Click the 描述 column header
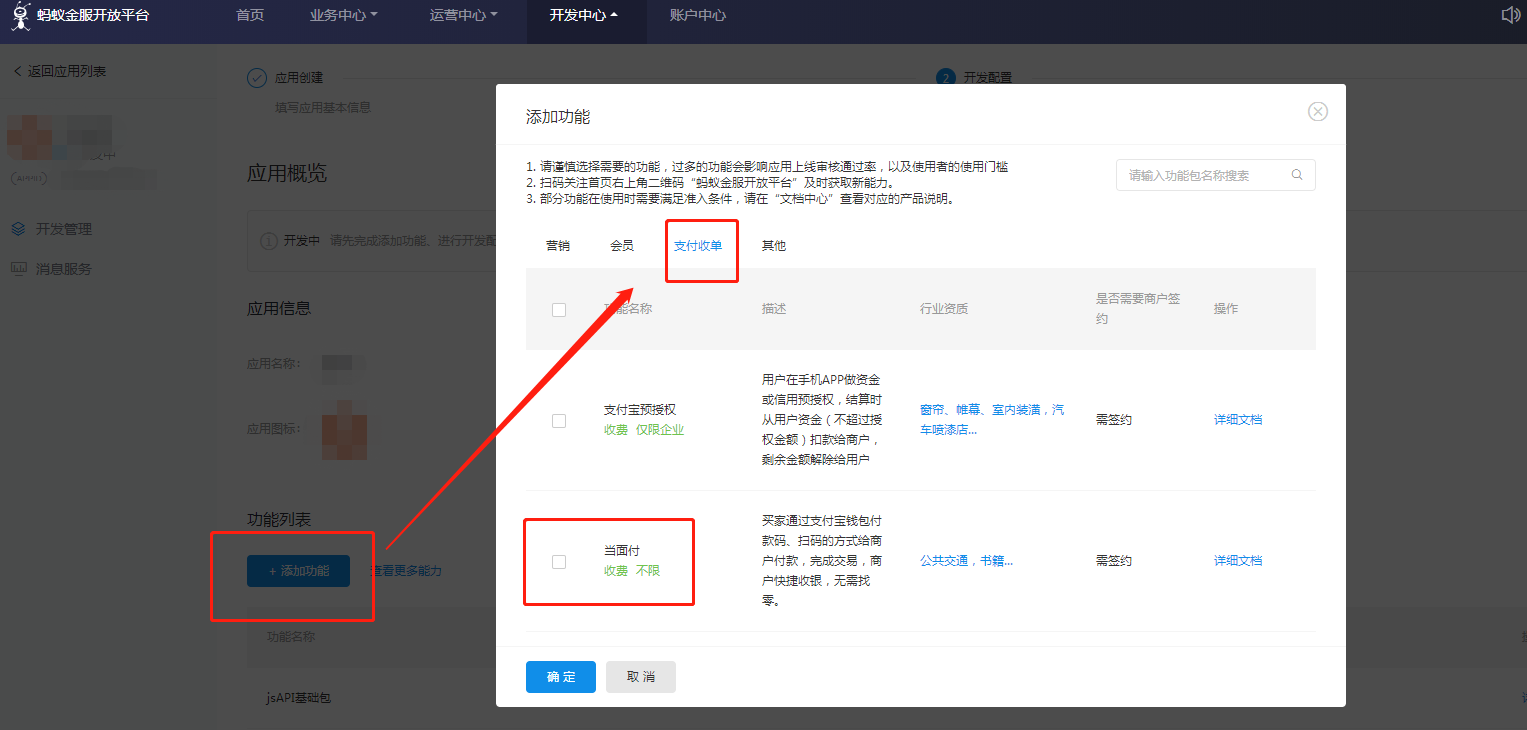The height and width of the screenshot is (730, 1527). point(774,309)
